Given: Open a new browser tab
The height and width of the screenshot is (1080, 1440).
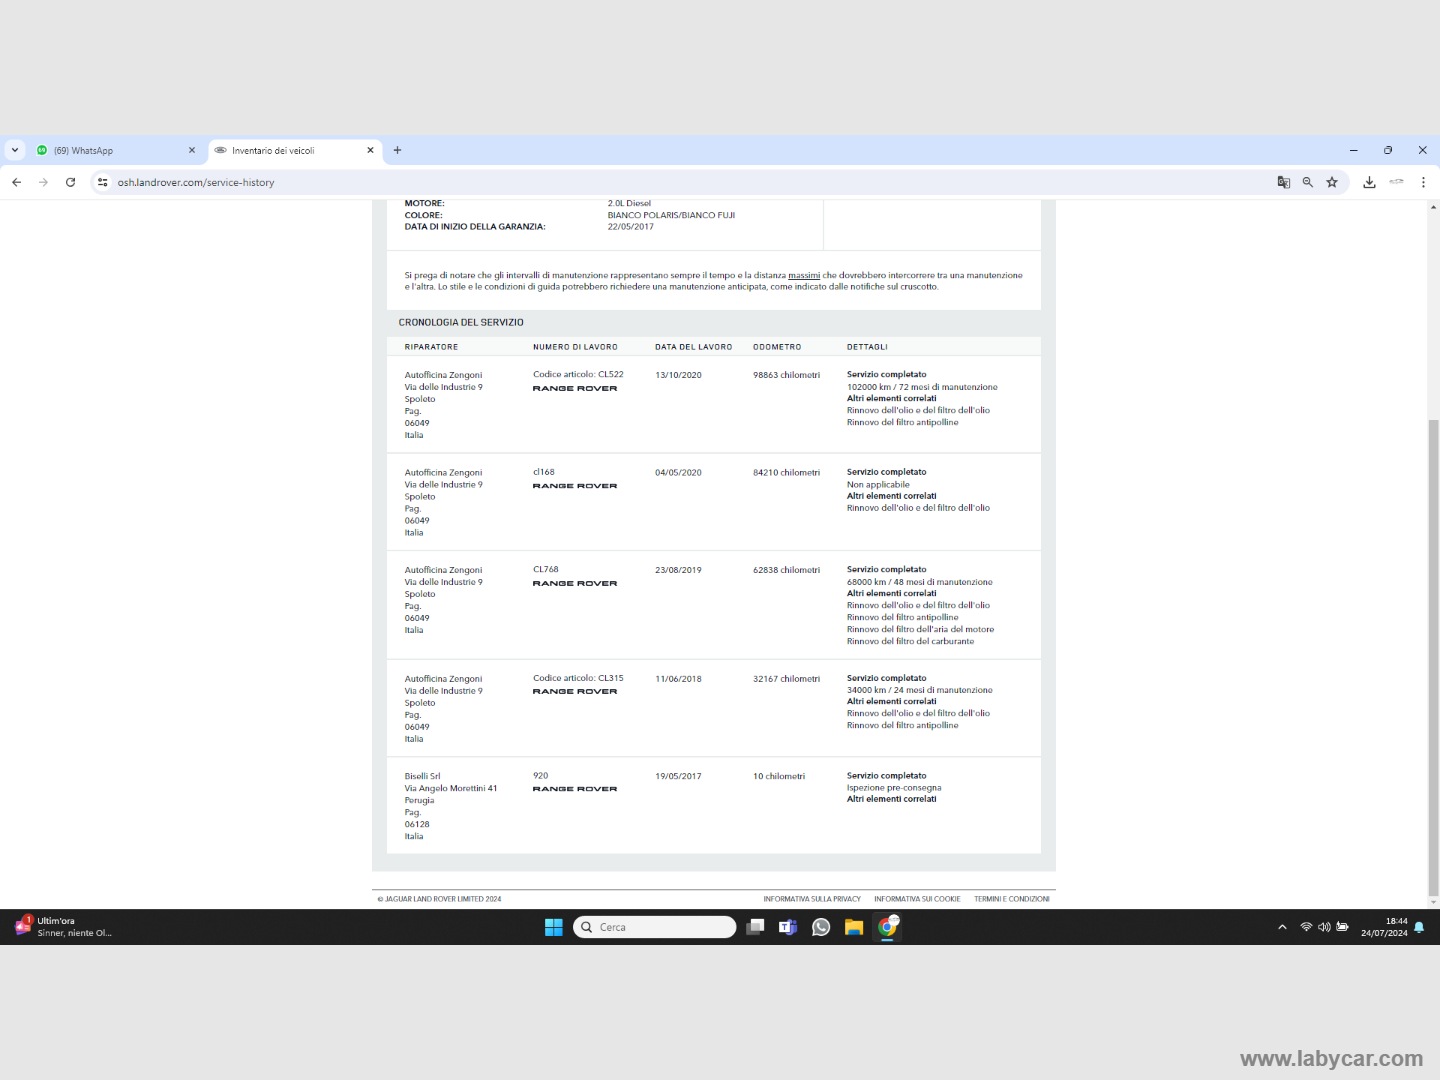Looking at the screenshot, I should 397,150.
